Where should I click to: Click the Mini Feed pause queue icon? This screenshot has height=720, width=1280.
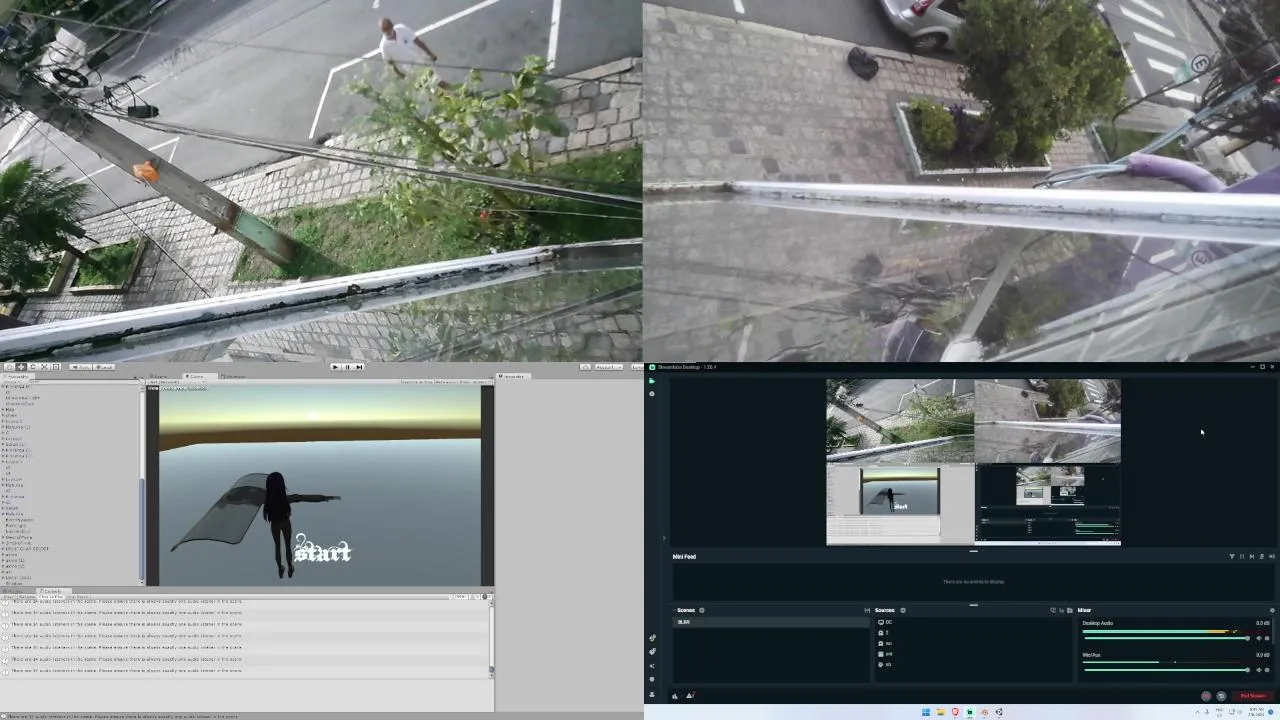point(1241,556)
